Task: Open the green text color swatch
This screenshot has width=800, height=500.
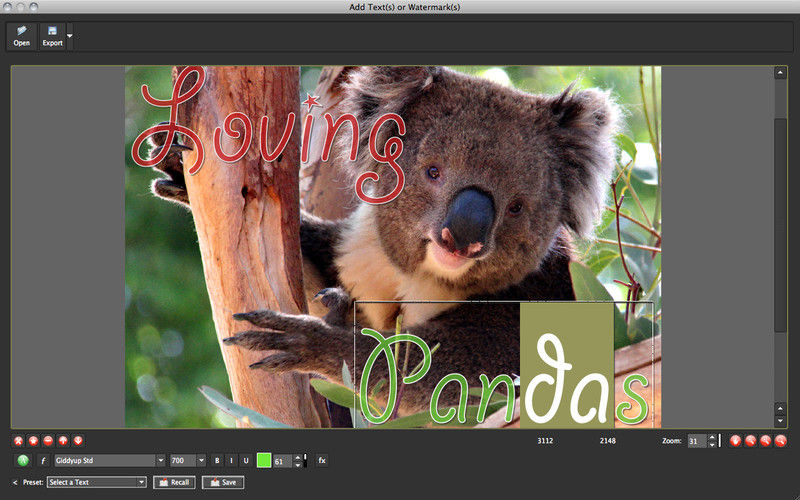Action: (x=264, y=461)
